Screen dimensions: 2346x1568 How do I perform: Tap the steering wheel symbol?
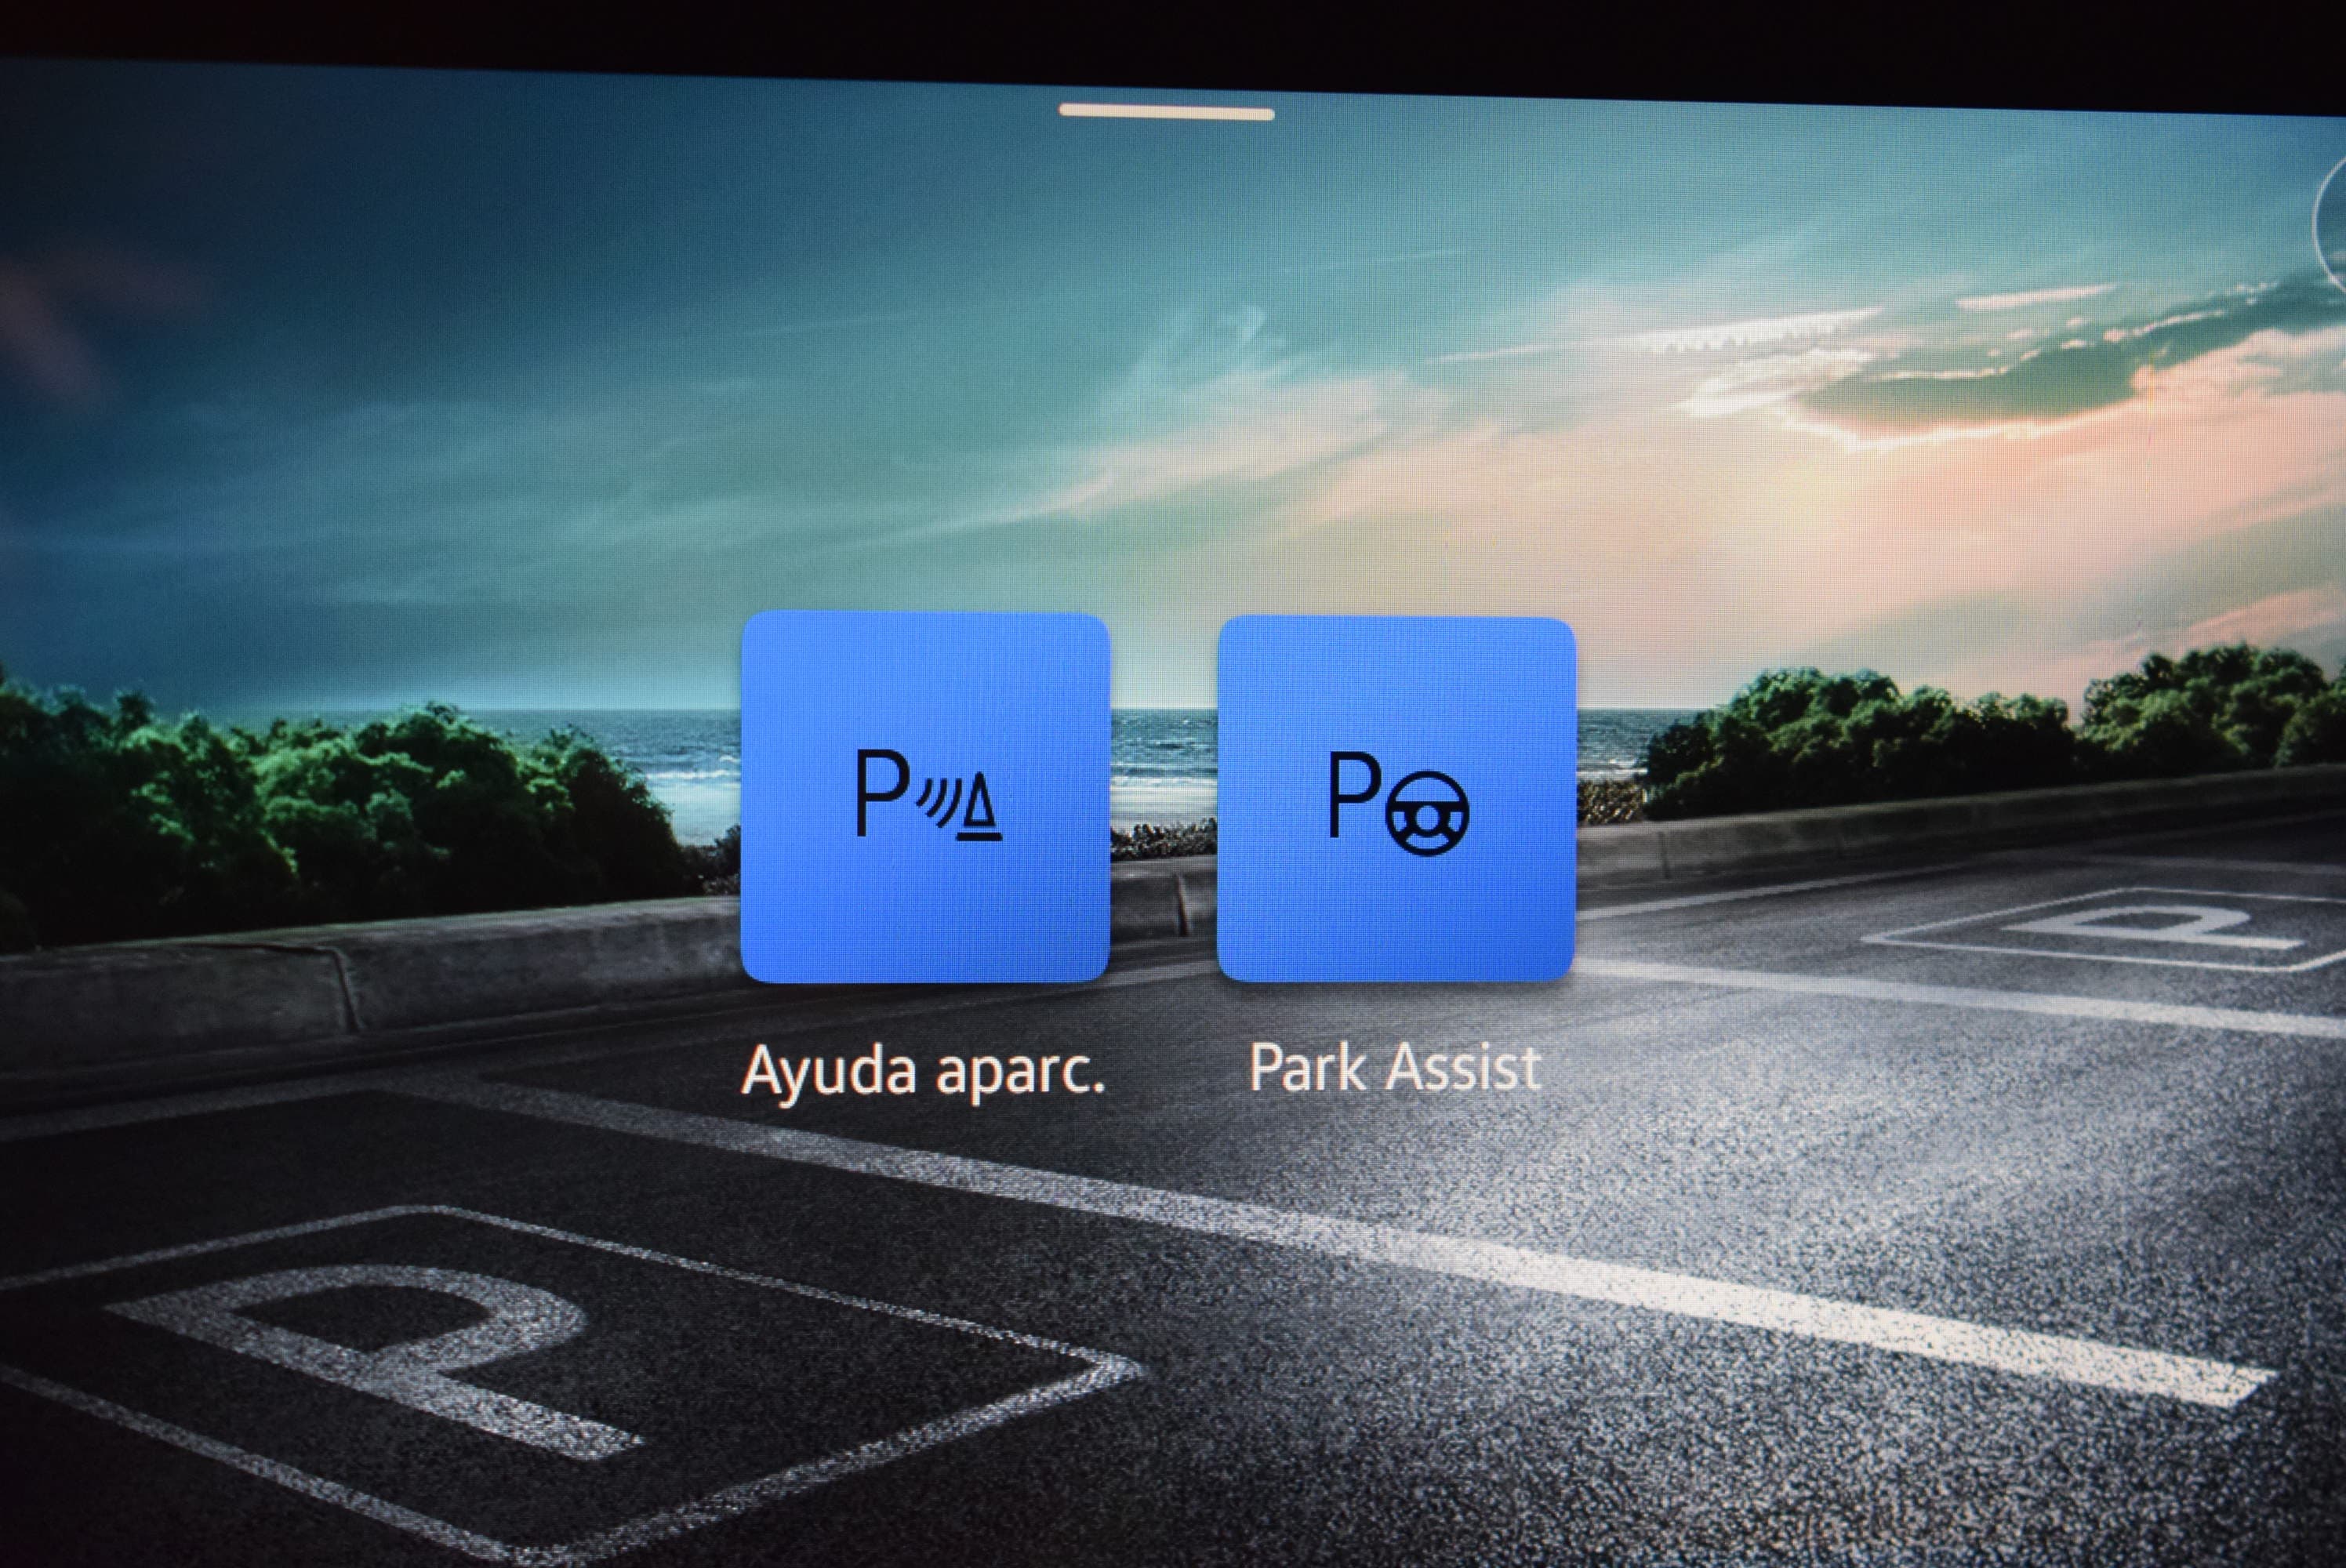[1428, 813]
